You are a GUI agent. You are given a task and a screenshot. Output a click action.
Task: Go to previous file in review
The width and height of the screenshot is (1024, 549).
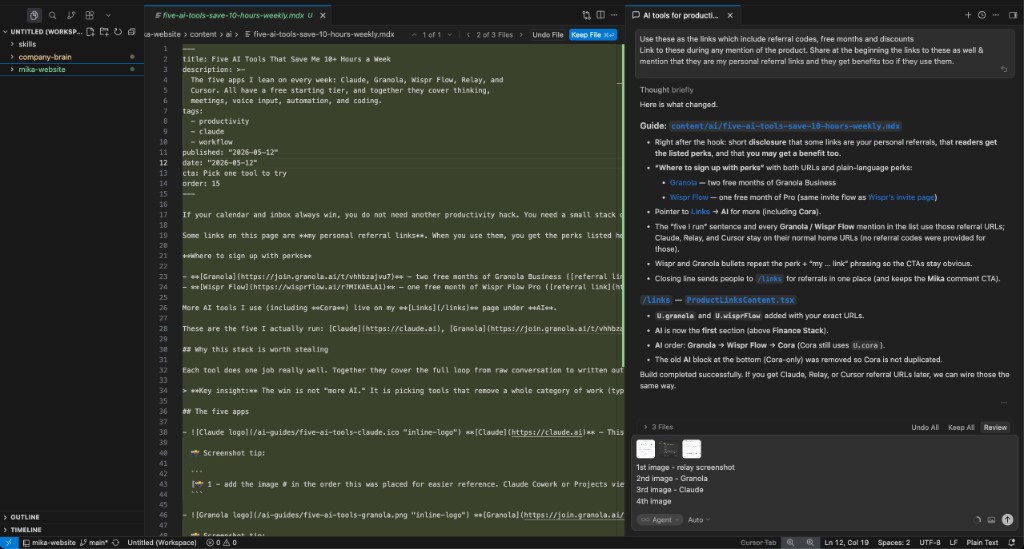468,35
